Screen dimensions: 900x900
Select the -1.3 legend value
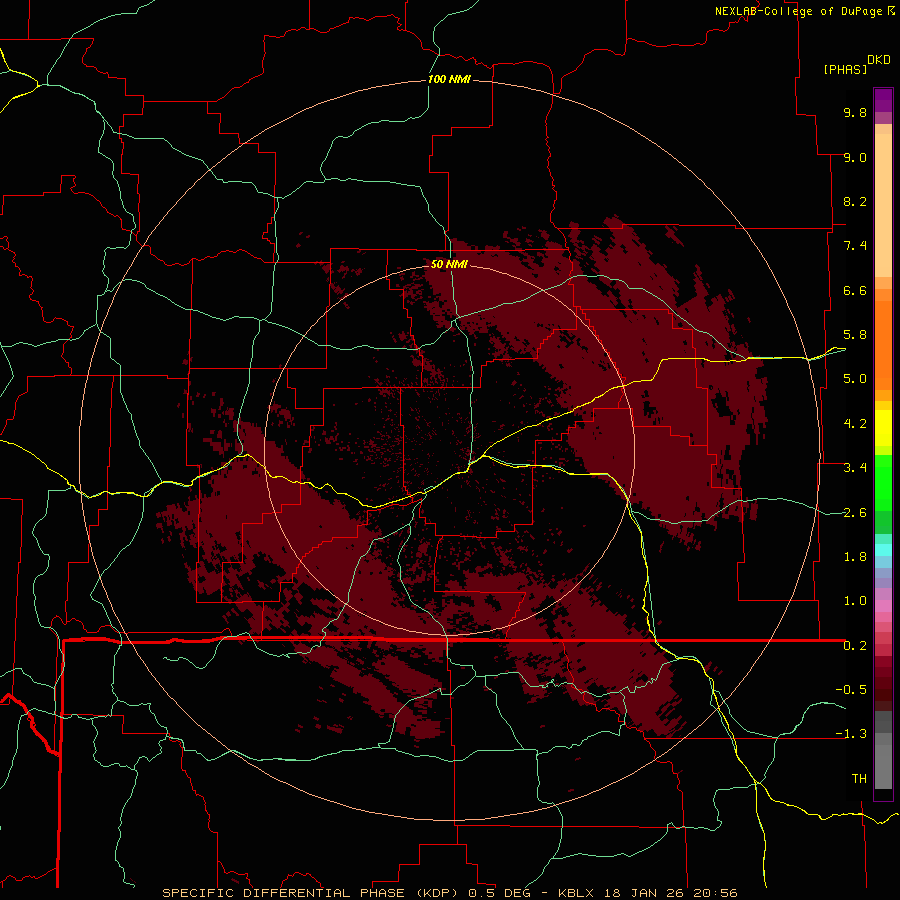pyautogui.click(x=851, y=734)
